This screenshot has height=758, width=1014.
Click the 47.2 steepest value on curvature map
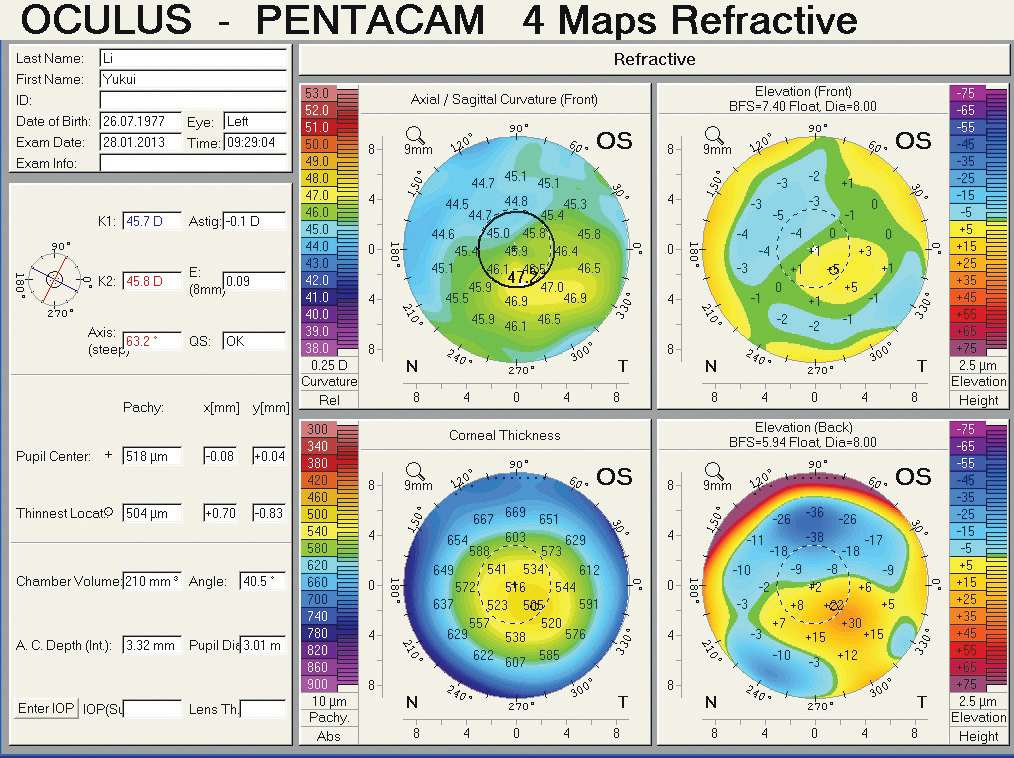pyautogui.click(x=521, y=277)
